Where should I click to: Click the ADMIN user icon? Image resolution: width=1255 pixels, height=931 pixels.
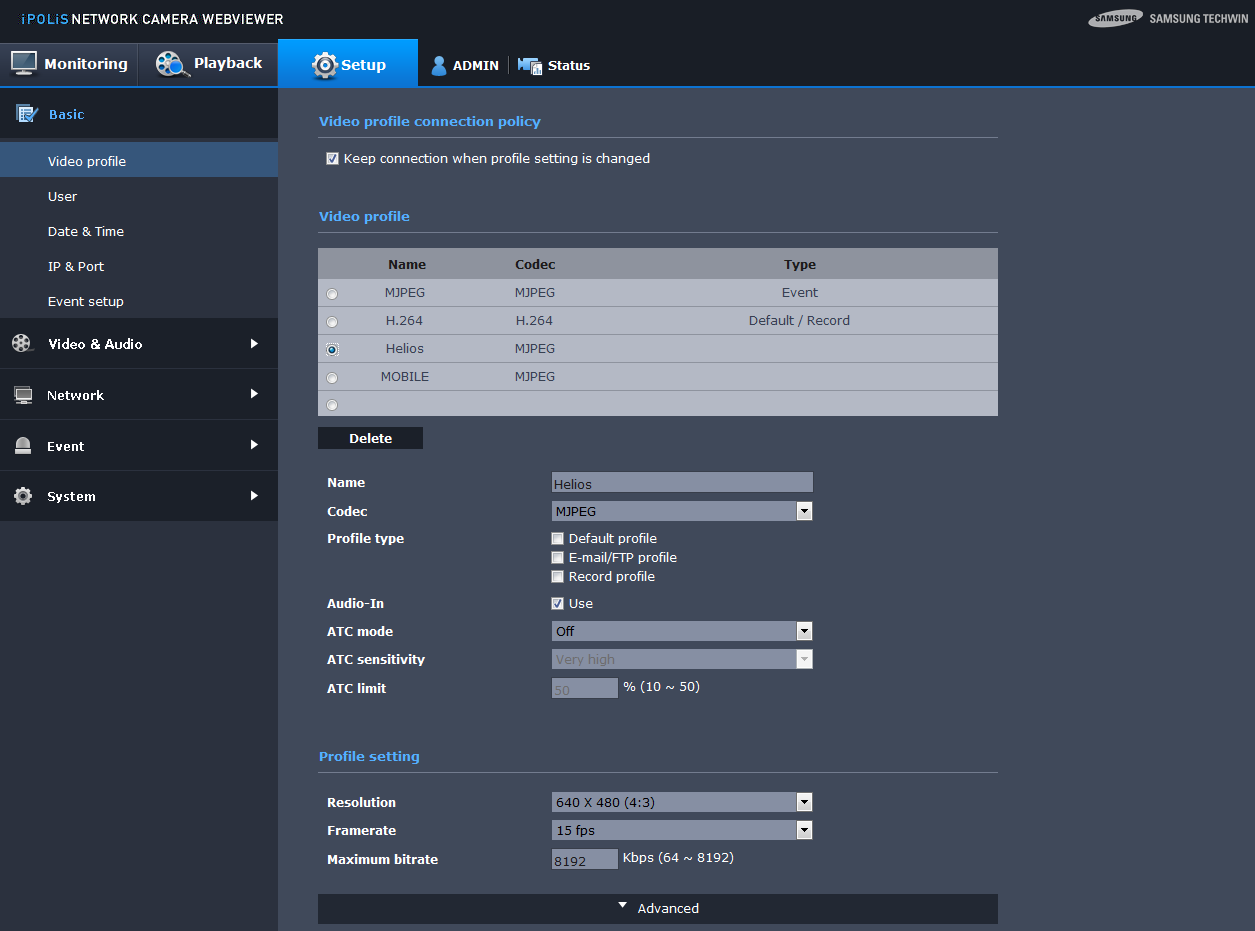438,66
